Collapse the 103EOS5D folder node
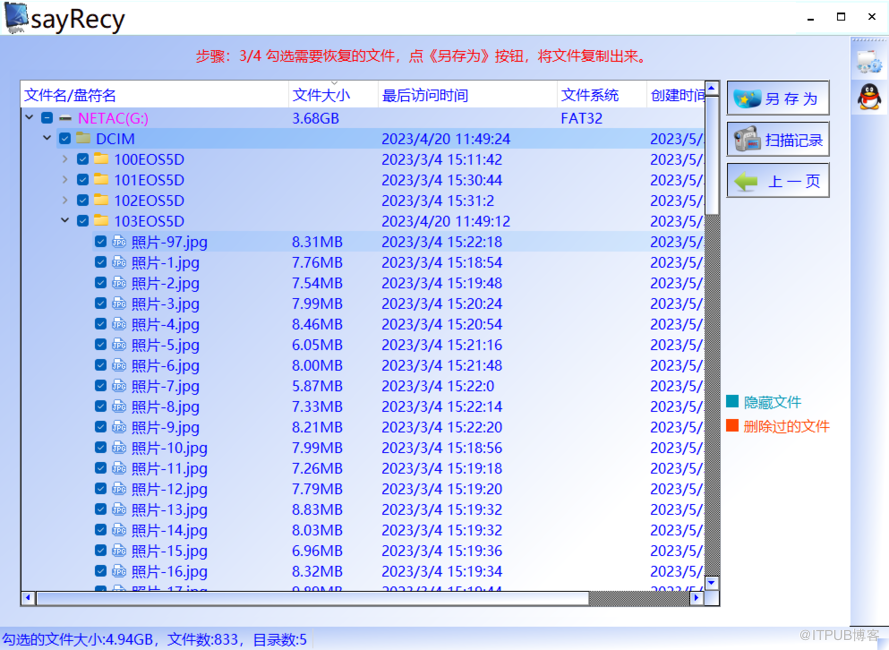 pyautogui.click(x=65, y=220)
